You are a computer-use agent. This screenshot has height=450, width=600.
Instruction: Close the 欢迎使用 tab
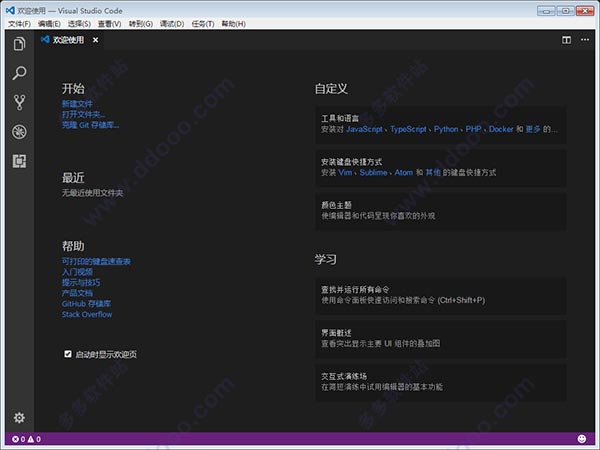pos(95,40)
